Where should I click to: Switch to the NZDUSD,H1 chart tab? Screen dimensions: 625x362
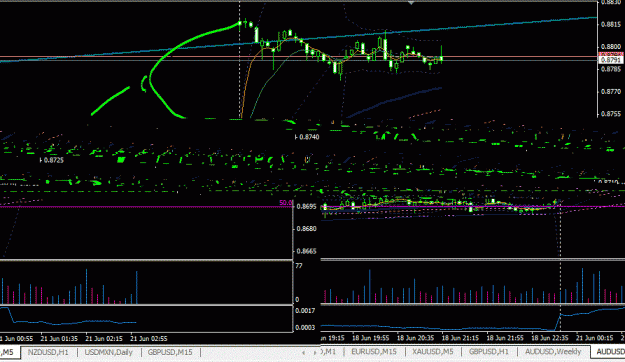48,352
